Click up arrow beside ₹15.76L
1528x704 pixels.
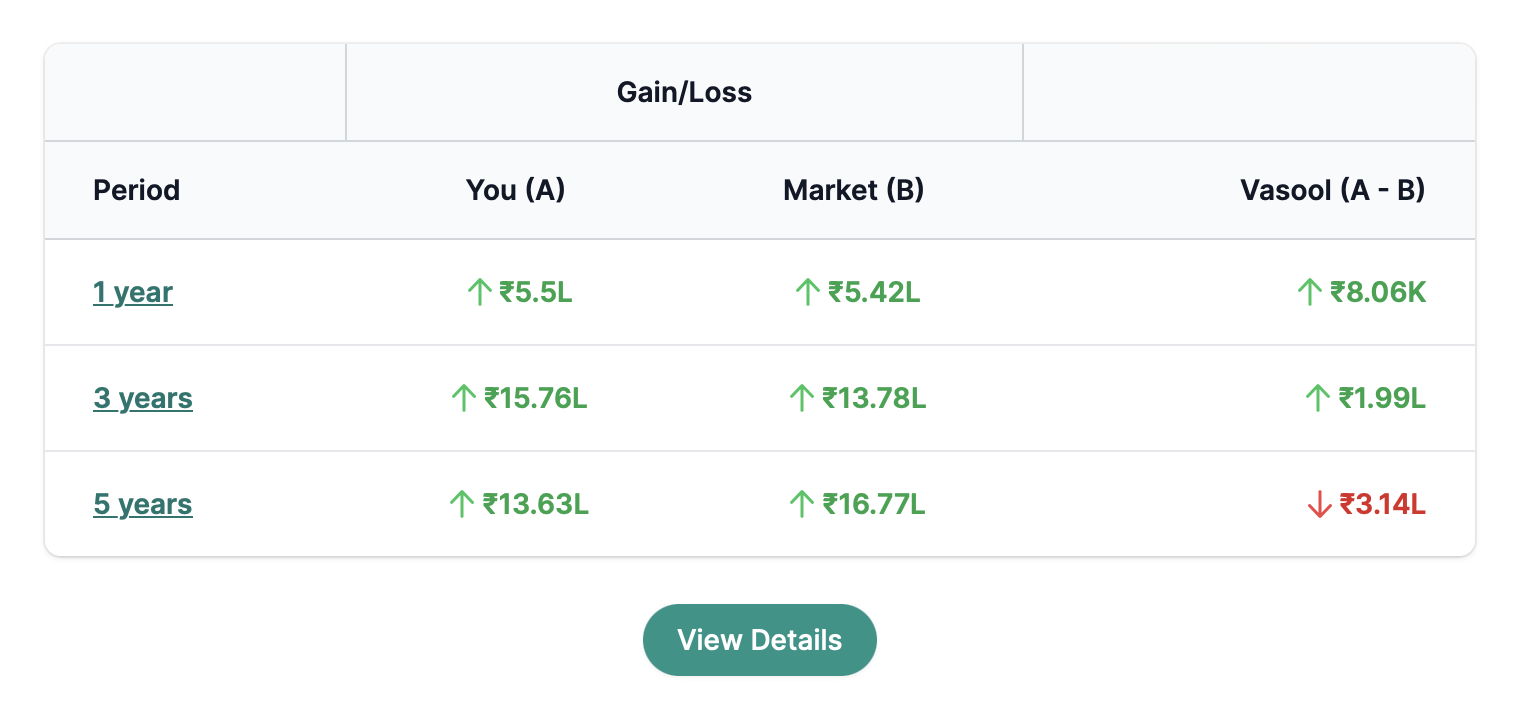pos(463,399)
